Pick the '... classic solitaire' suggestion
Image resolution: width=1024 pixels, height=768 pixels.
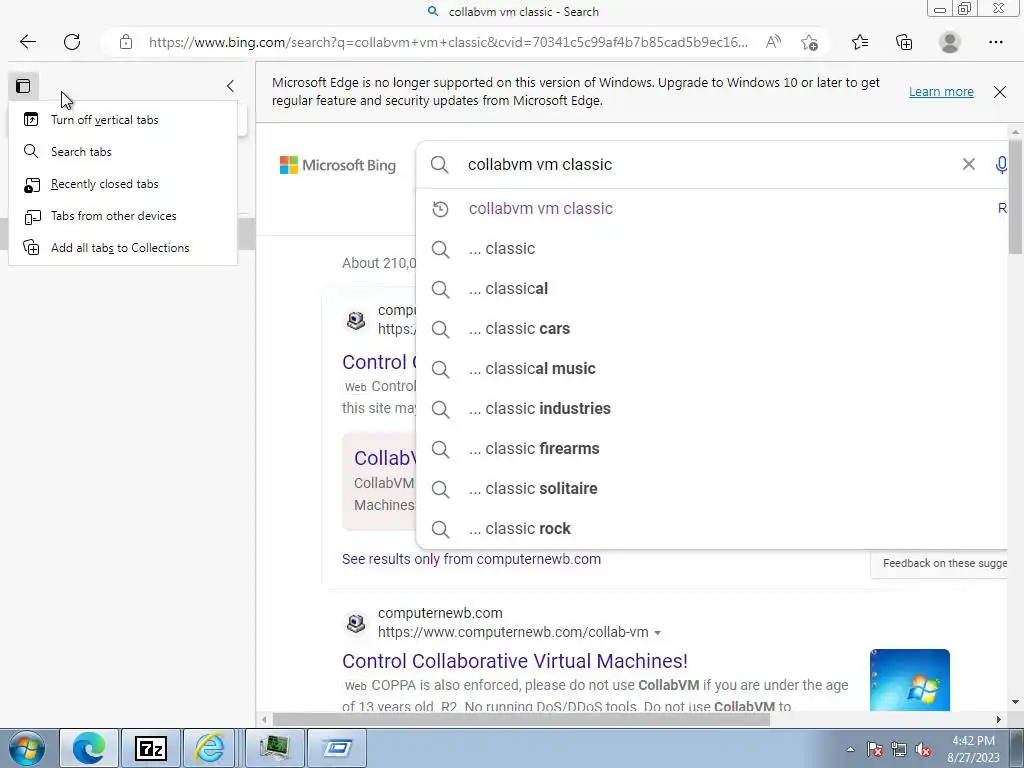(x=712, y=488)
